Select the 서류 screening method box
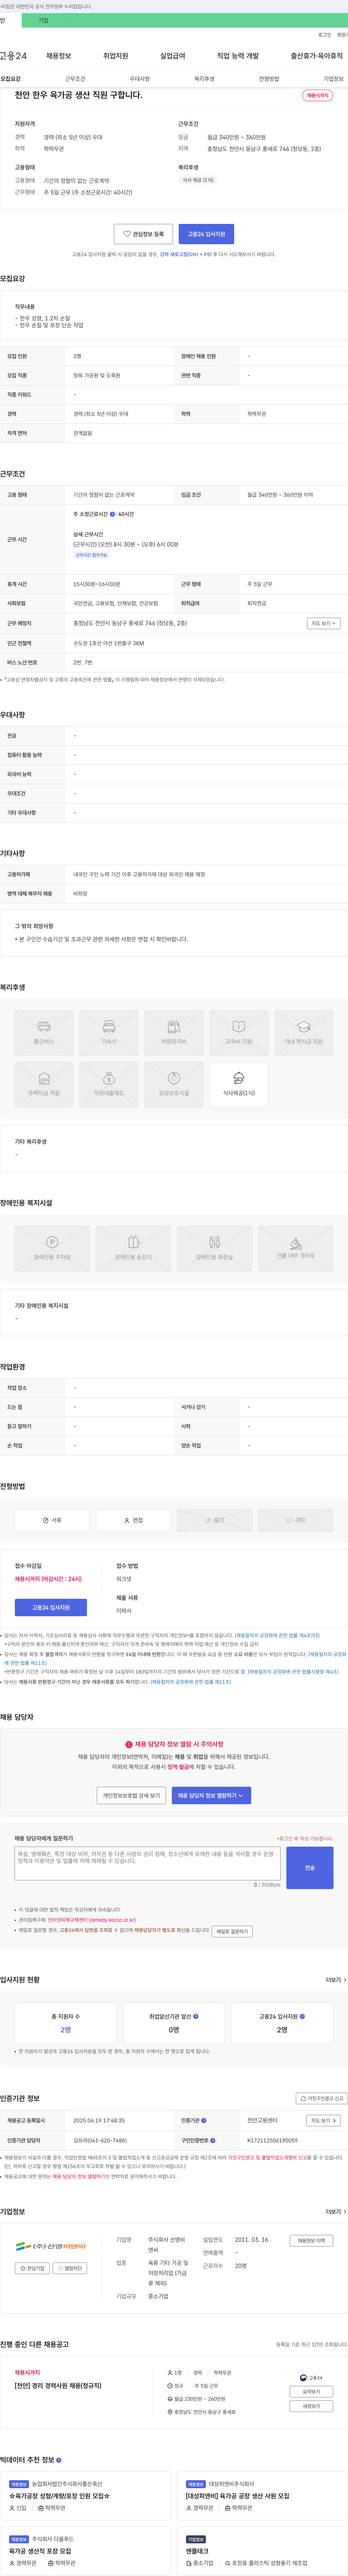 pyautogui.click(x=52, y=1520)
